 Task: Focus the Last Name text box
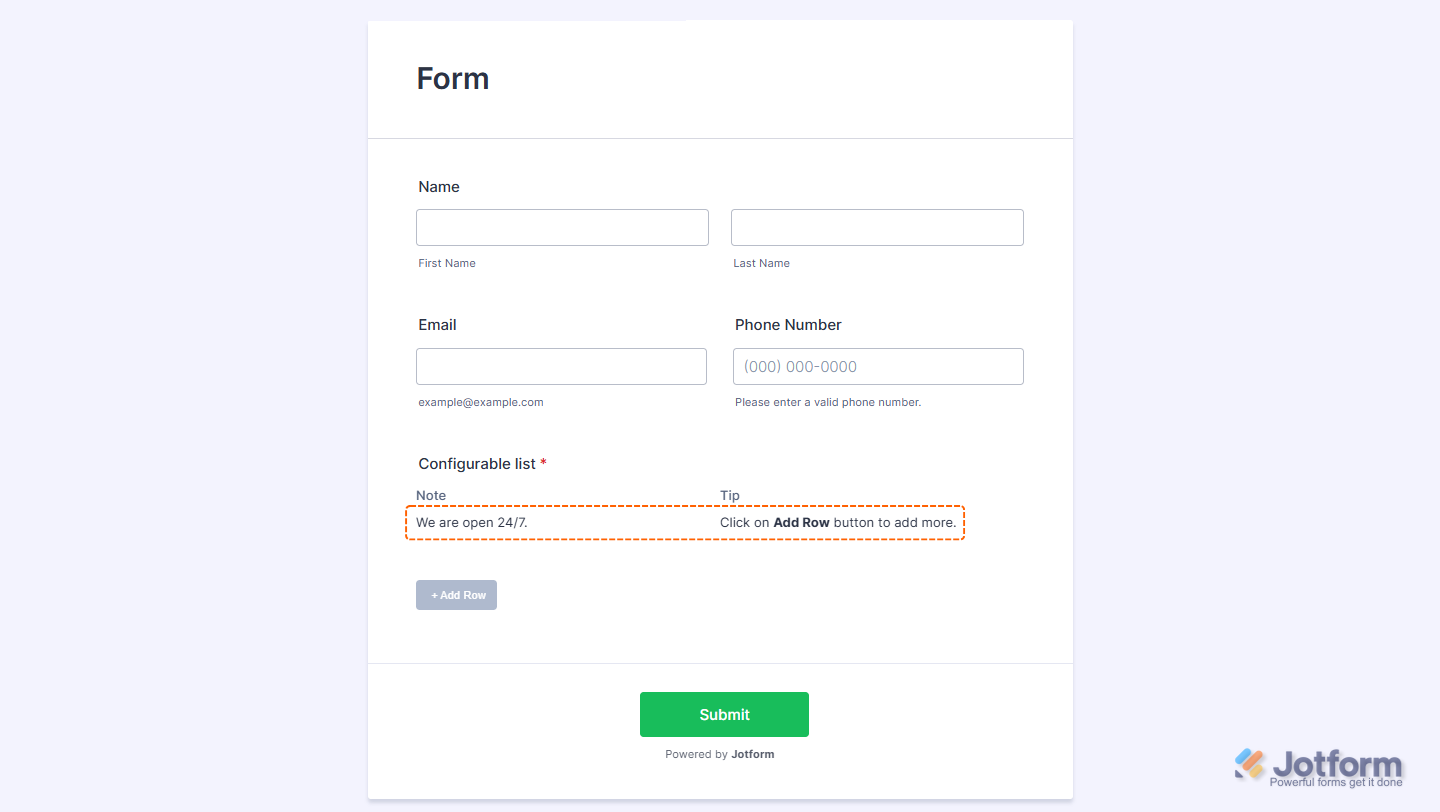877,227
